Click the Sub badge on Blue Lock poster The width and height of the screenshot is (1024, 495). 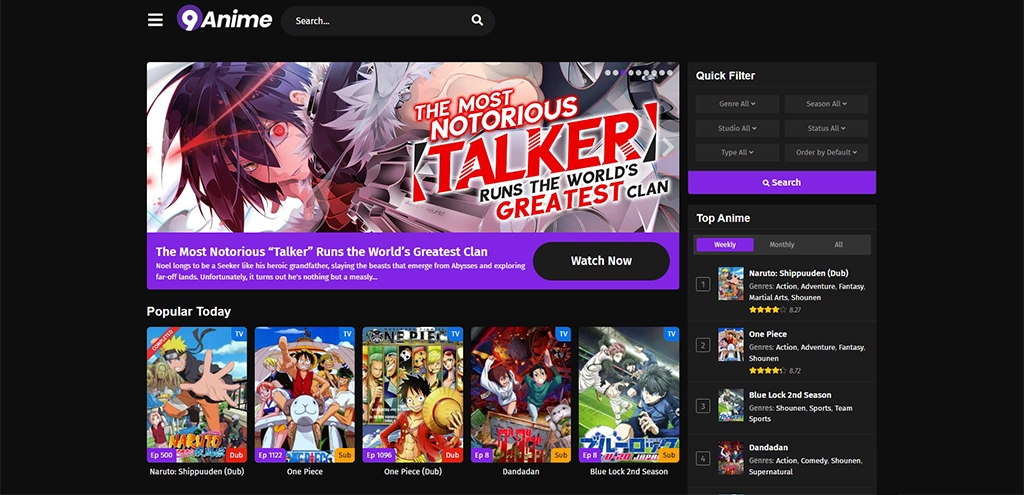(669, 455)
